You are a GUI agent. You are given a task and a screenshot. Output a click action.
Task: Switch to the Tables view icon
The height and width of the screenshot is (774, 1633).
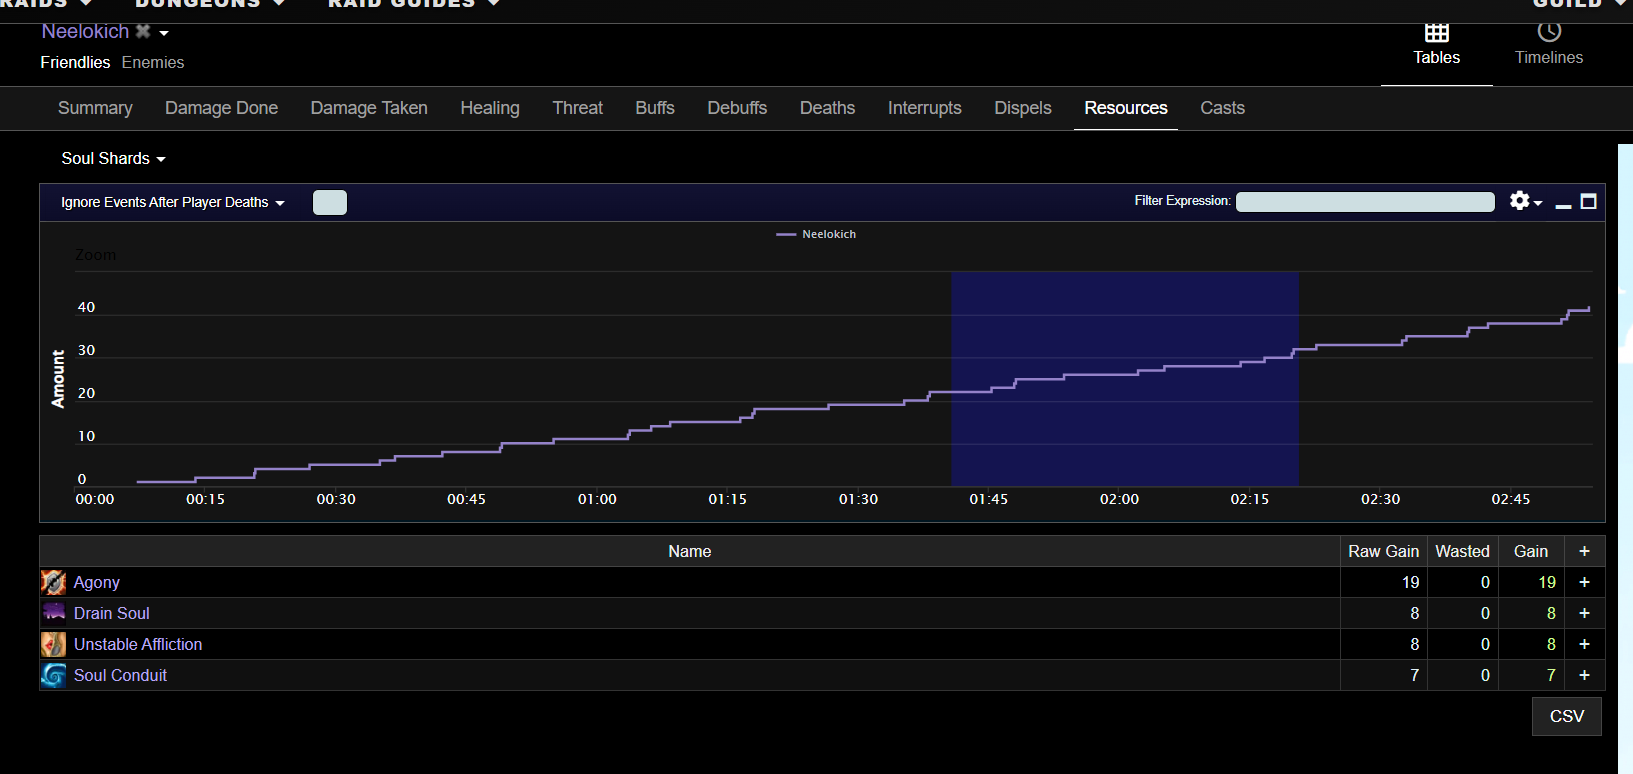[x=1436, y=34]
